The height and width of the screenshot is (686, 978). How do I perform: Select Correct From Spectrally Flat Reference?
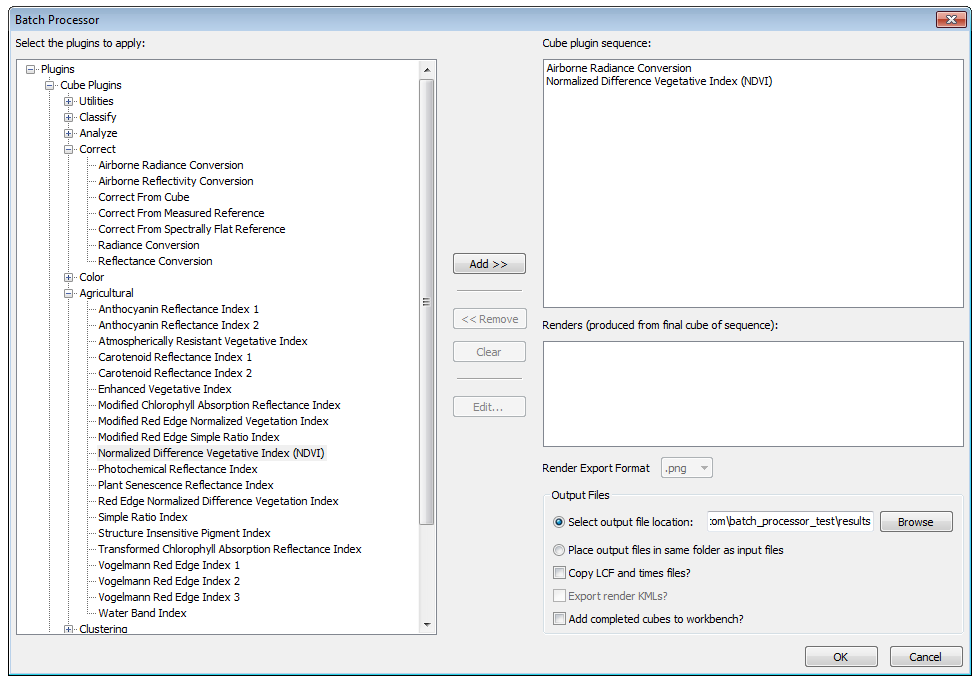(192, 229)
